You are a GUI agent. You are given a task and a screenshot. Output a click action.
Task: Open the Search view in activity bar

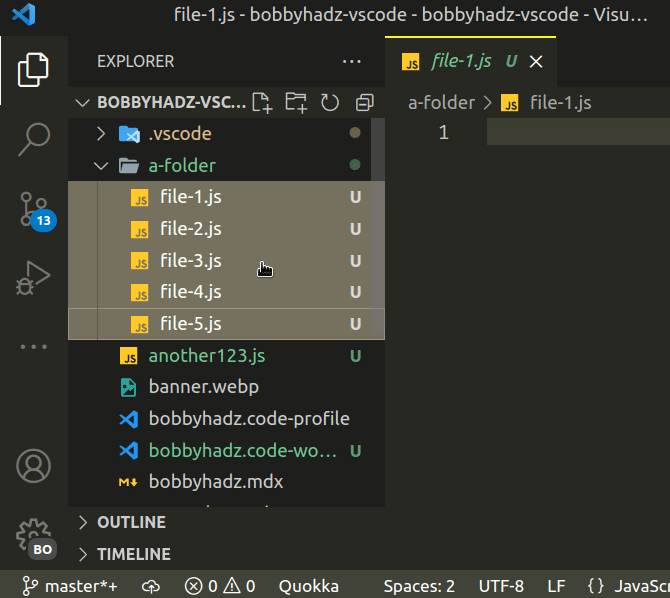click(34, 139)
